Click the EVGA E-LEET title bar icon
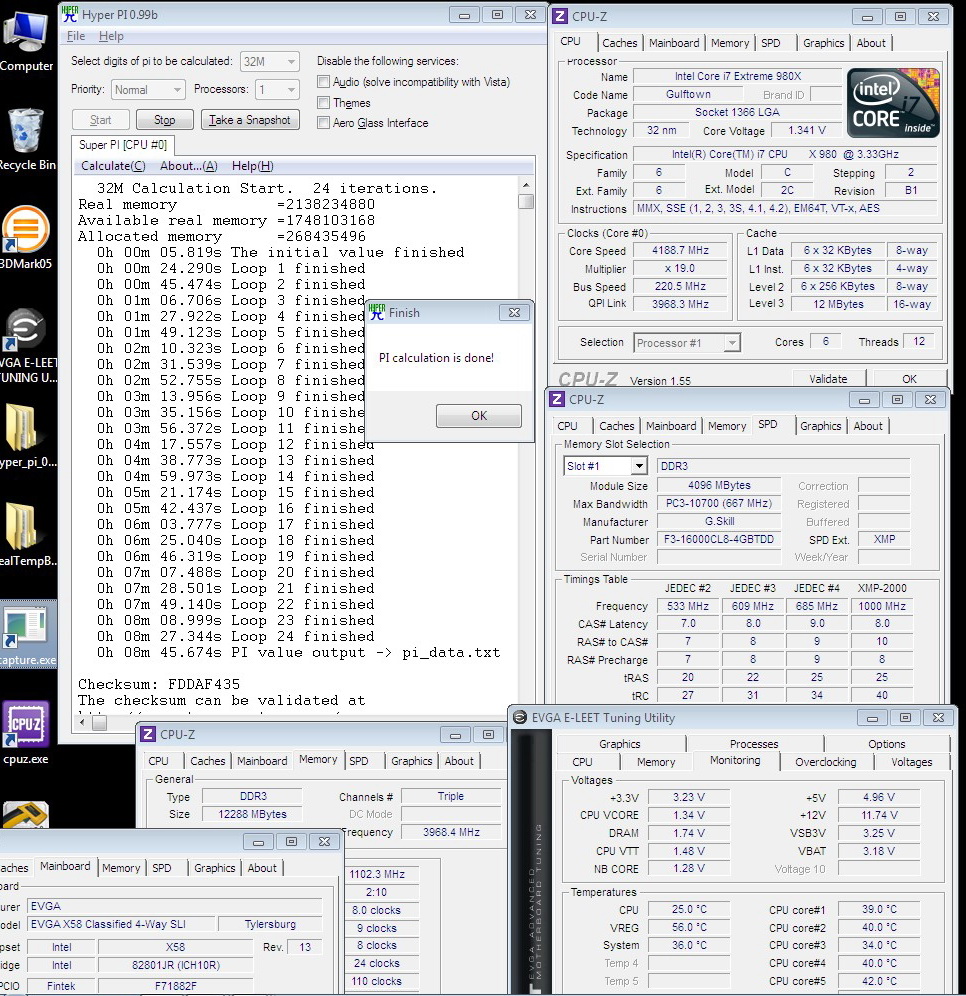The image size is (966, 996). tap(520, 718)
